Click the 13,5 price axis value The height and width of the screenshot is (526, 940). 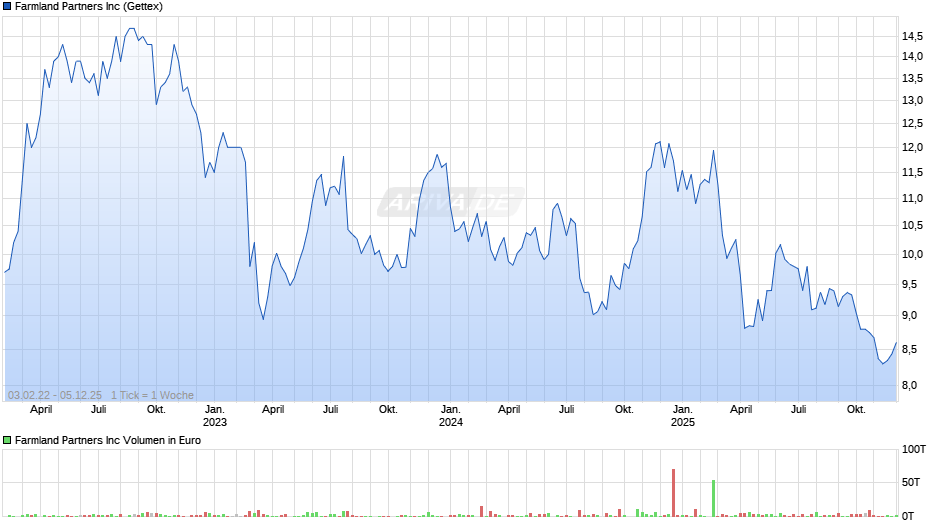tap(912, 79)
